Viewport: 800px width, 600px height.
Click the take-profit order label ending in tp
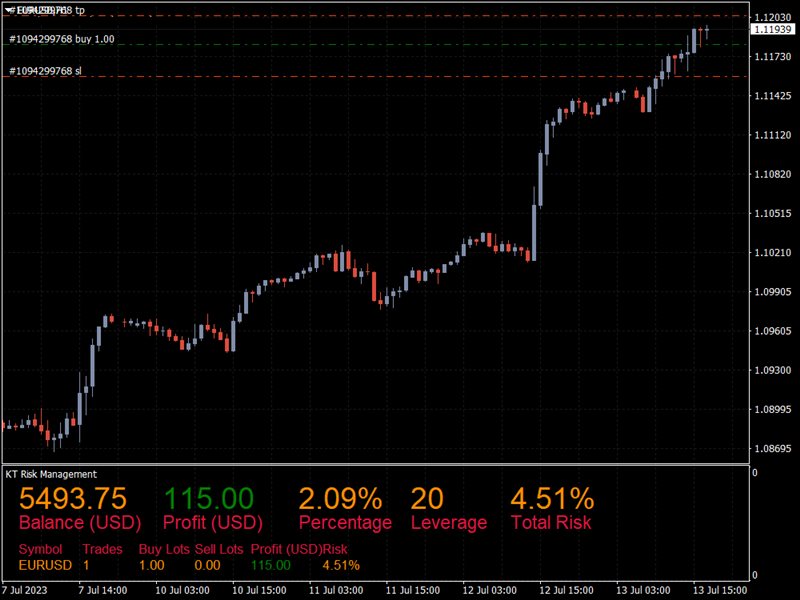[45, 10]
